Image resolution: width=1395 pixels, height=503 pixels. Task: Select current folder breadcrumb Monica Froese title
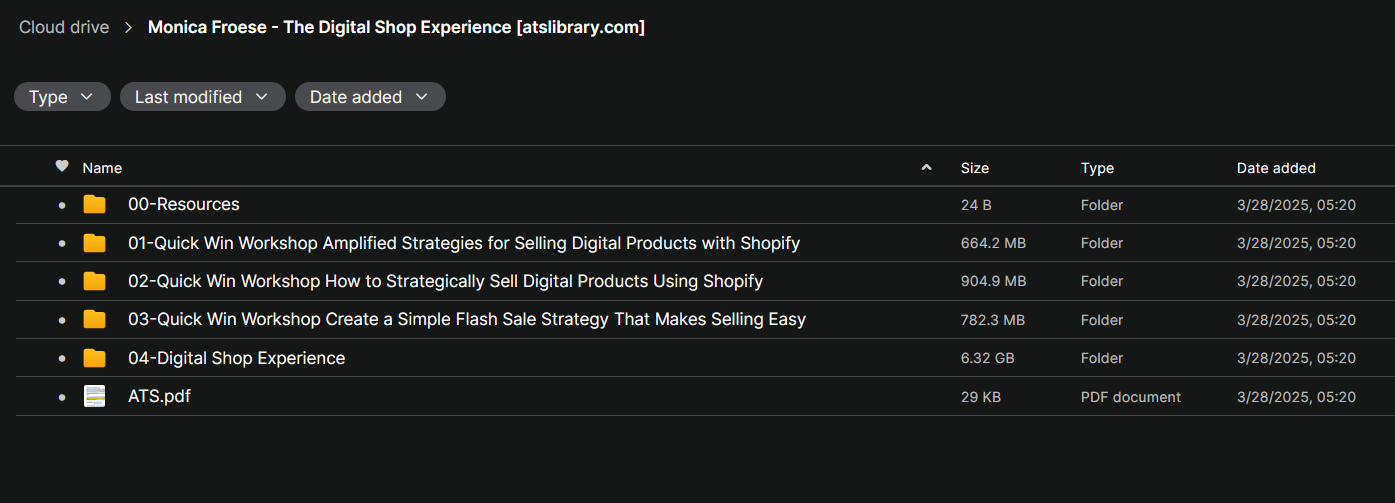[396, 27]
